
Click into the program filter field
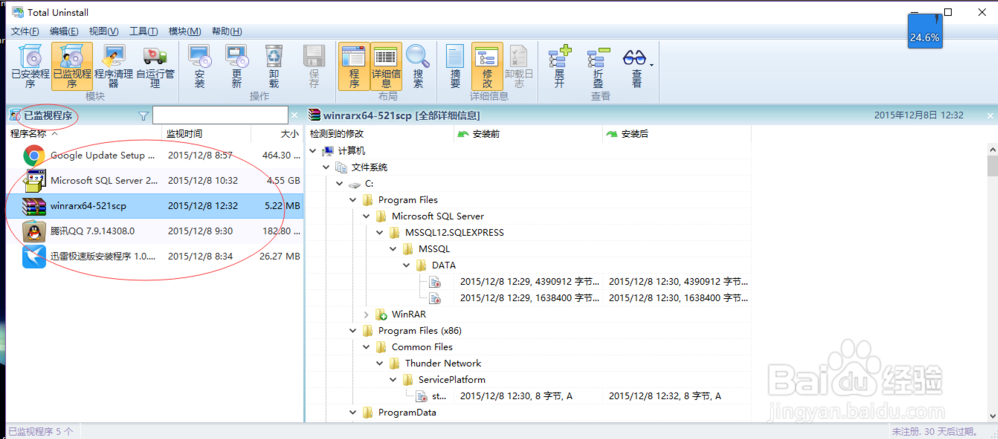click(220, 115)
